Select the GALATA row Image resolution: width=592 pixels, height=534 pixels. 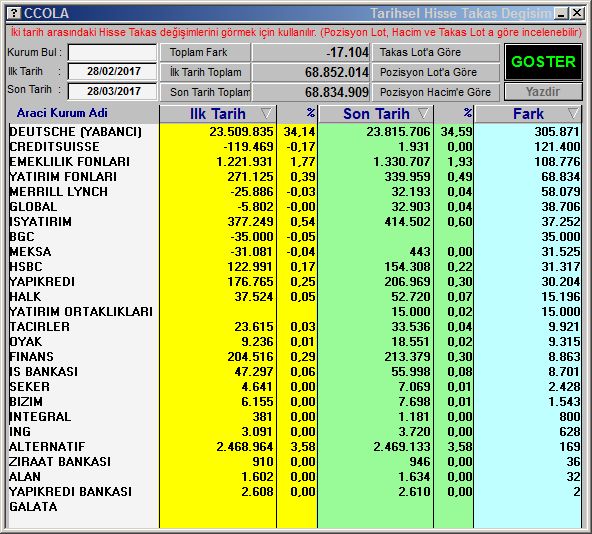(294, 507)
